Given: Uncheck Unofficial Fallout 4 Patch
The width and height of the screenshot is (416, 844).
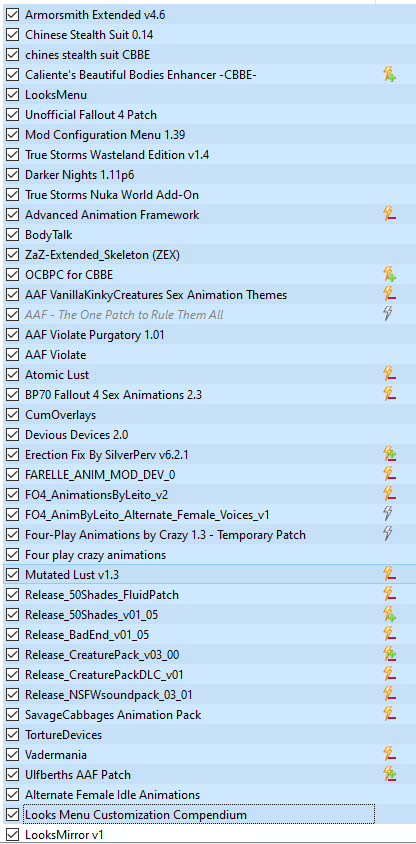Looking at the screenshot, I should pyautogui.click(x=12, y=115).
